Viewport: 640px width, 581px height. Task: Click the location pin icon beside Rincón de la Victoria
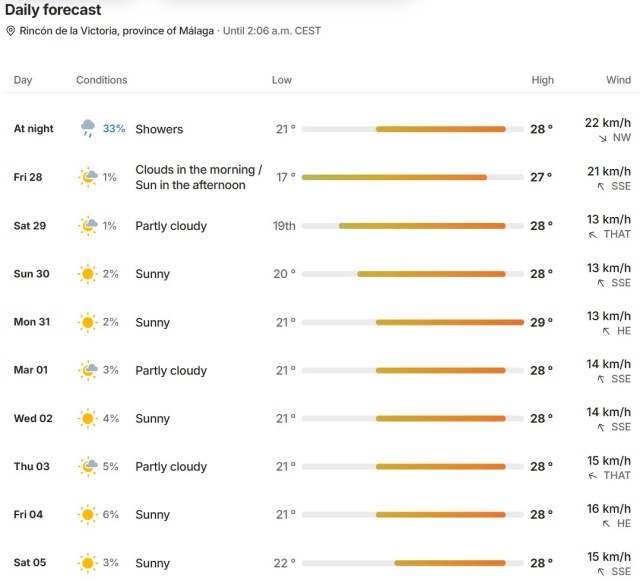[x=11, y=31]
